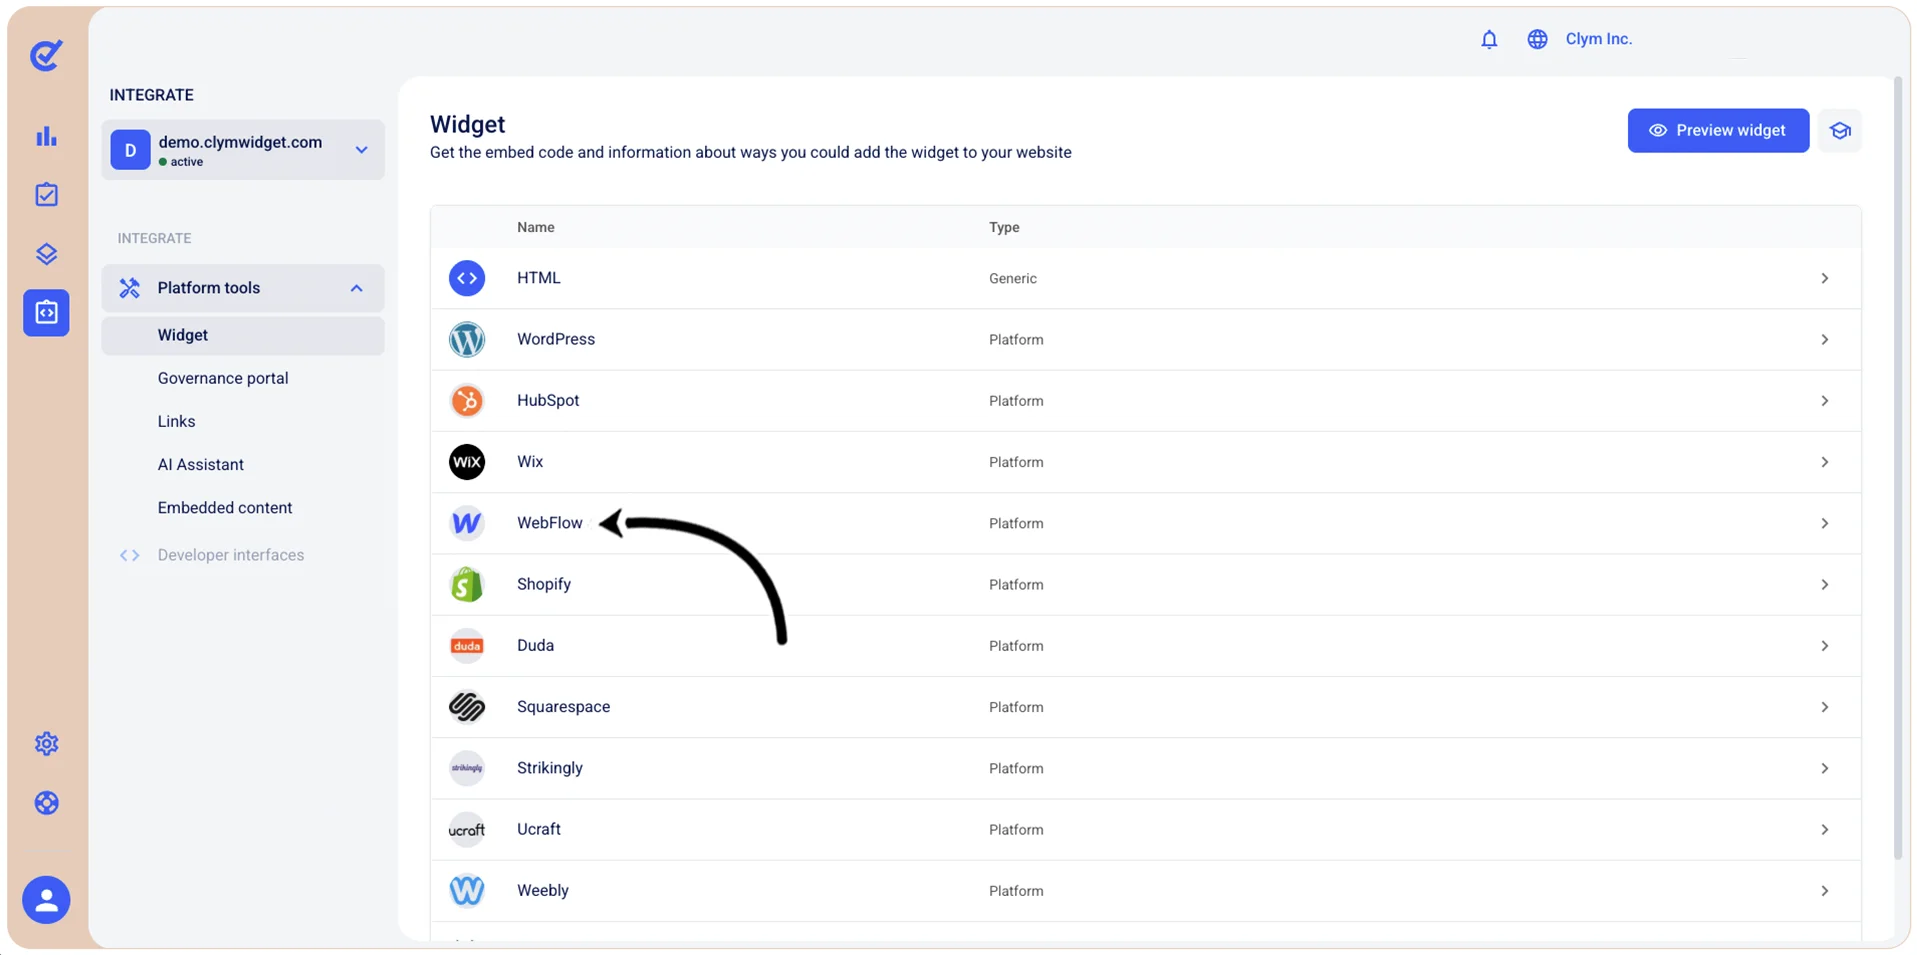
Task: Open the Squarespace platform entry
Action: tap(1146, 707)
